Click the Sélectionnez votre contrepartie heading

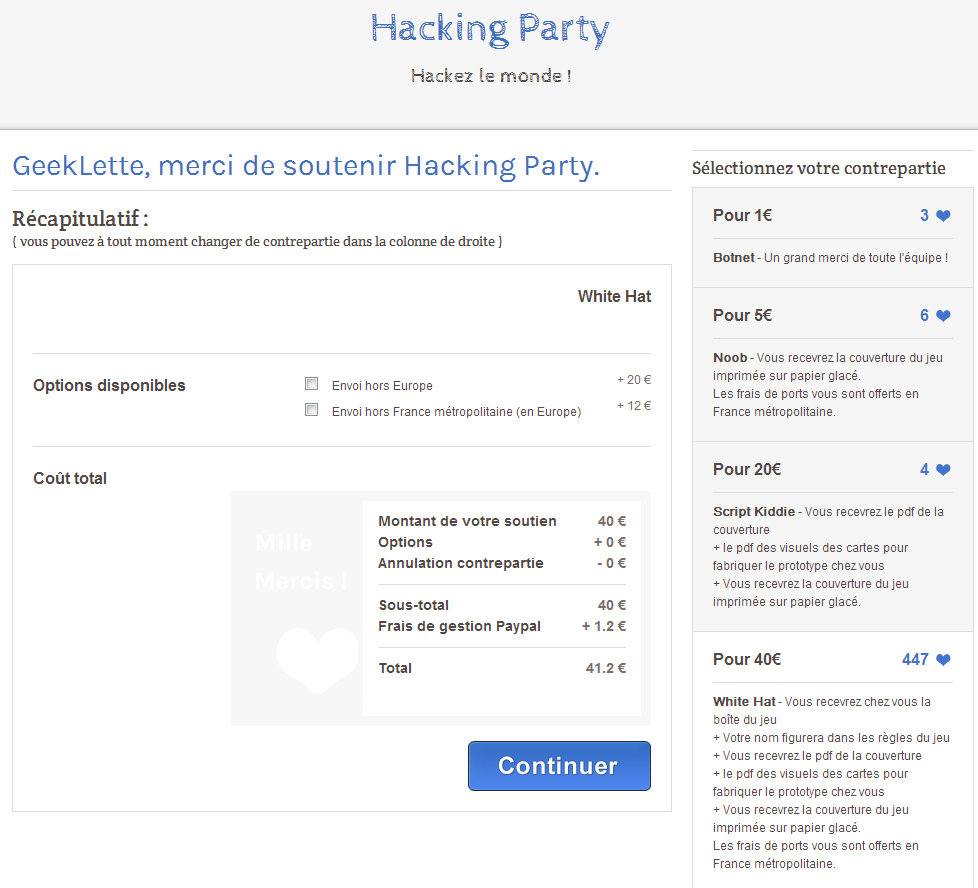[x=818, y=169]
